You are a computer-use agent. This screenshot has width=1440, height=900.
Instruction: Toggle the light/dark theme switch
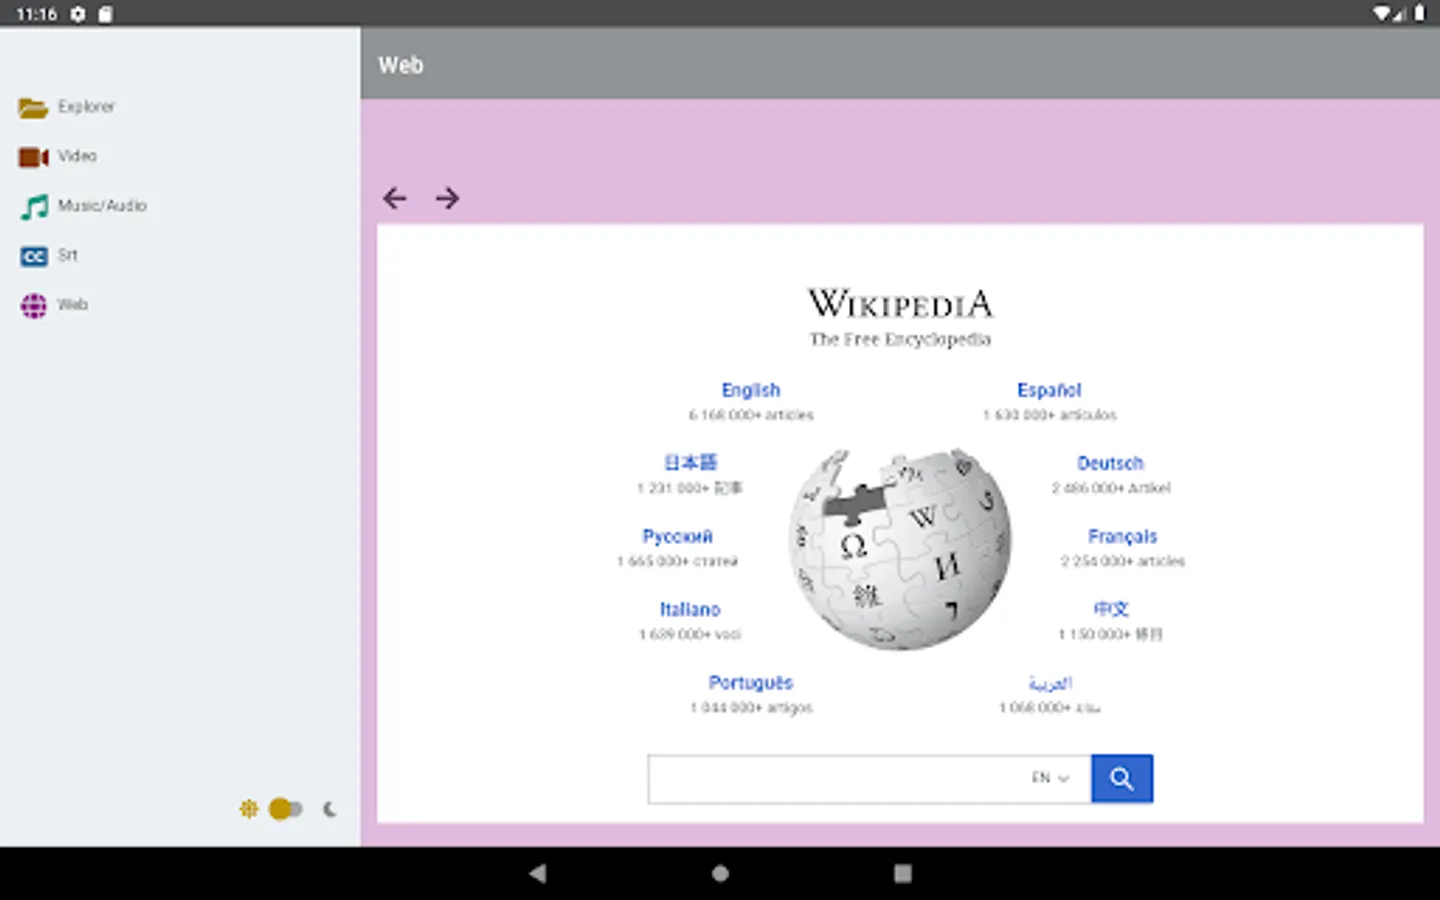point(286,808)
